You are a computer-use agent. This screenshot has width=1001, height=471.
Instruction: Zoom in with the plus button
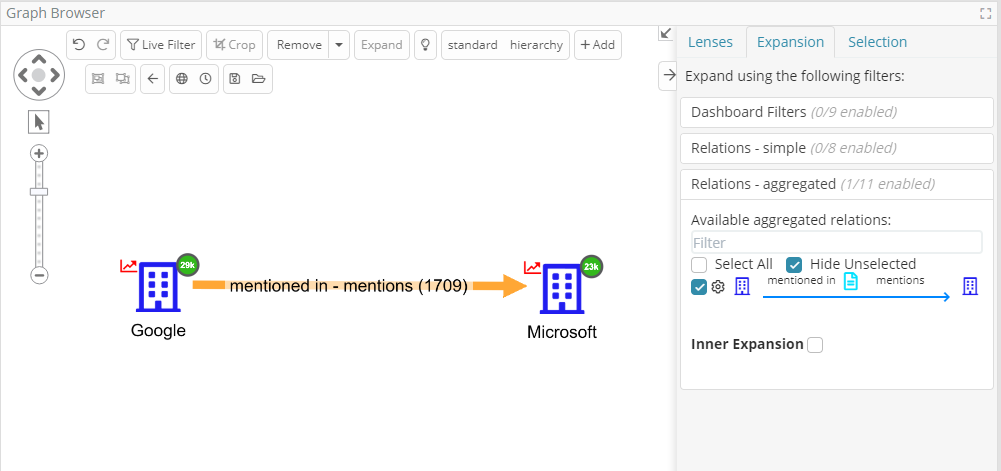(x=39, y=153)
